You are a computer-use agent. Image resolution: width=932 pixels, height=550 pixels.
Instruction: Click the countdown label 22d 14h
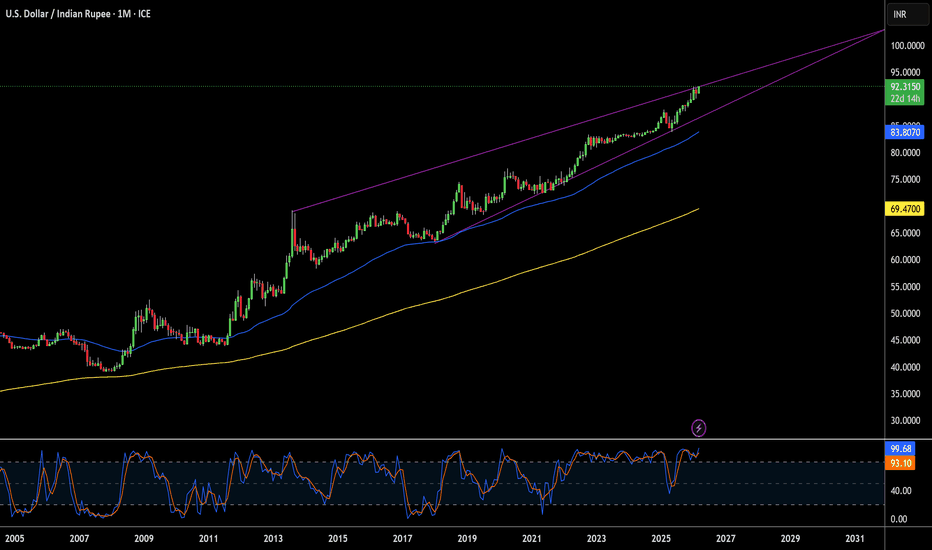click(x=905, y=99)
